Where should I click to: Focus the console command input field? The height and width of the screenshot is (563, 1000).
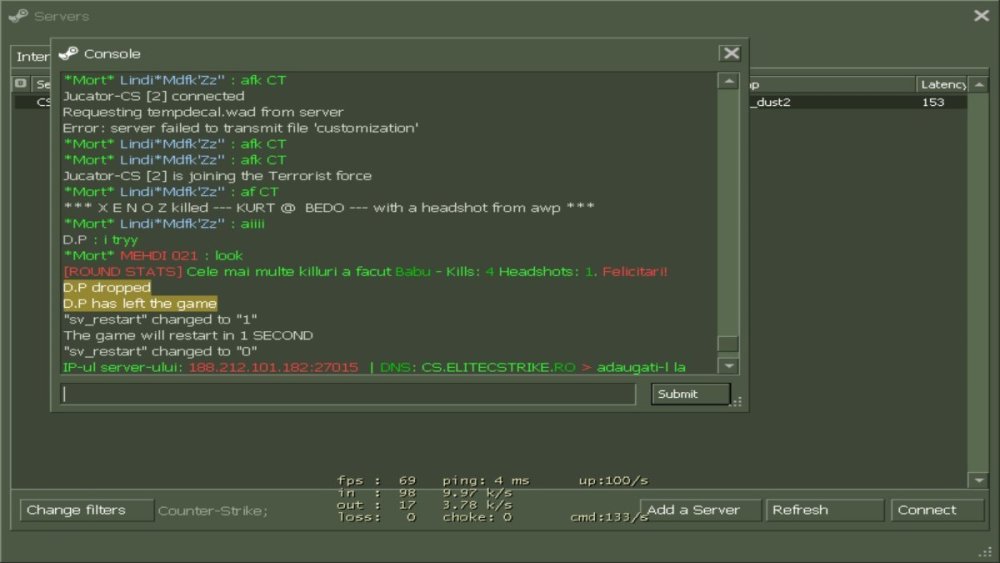point(348,394)
